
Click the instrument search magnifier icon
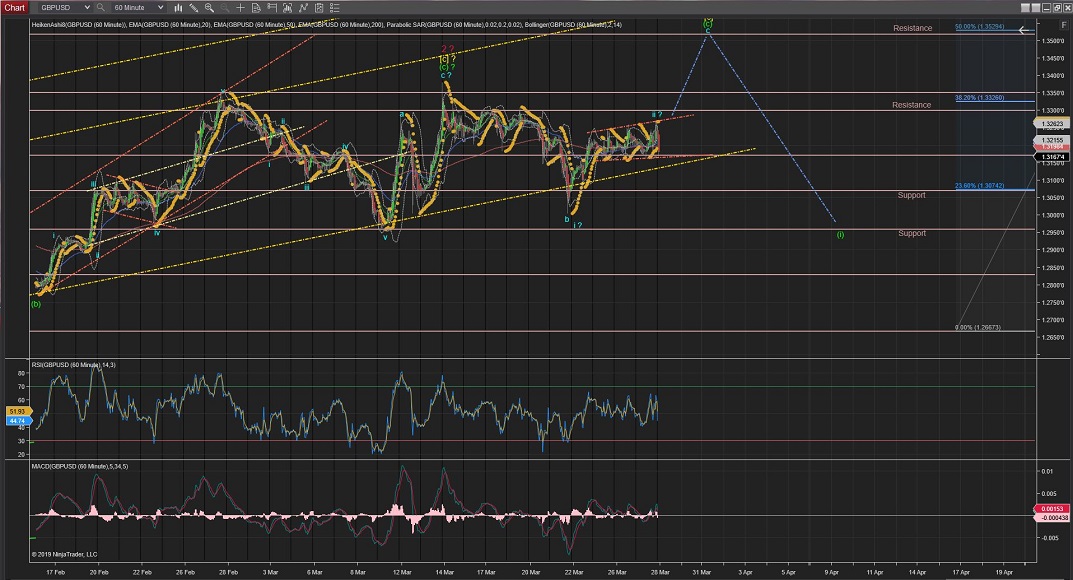pos(101,7)
